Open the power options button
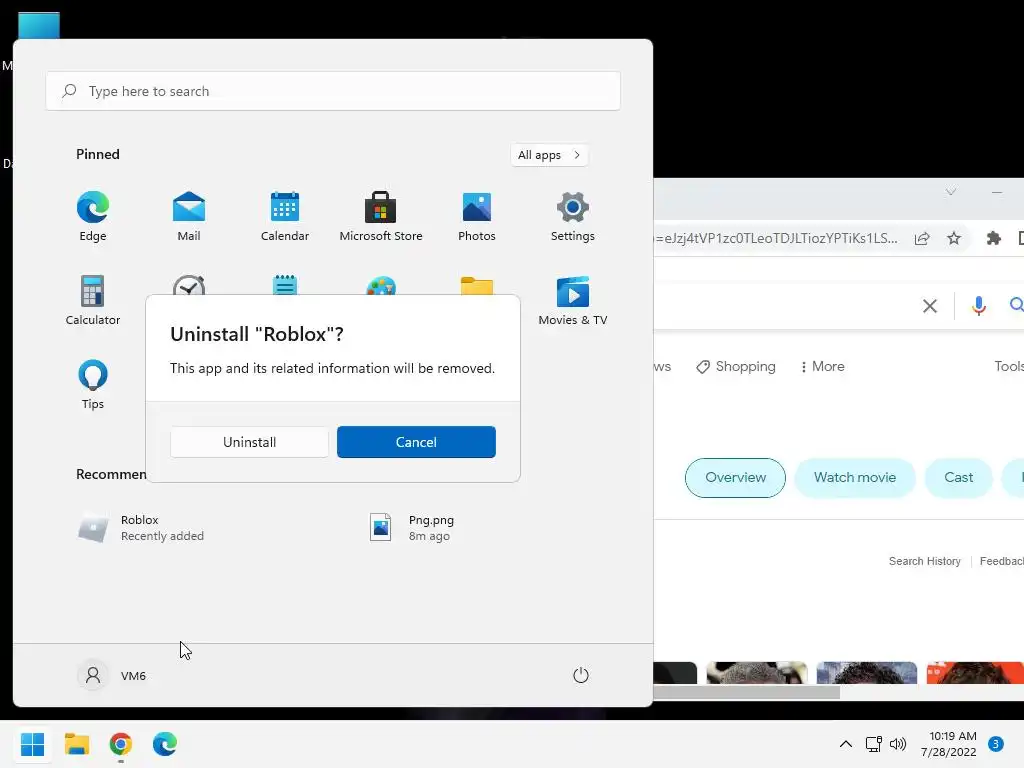1024x768 pixels. pos(581,675)
